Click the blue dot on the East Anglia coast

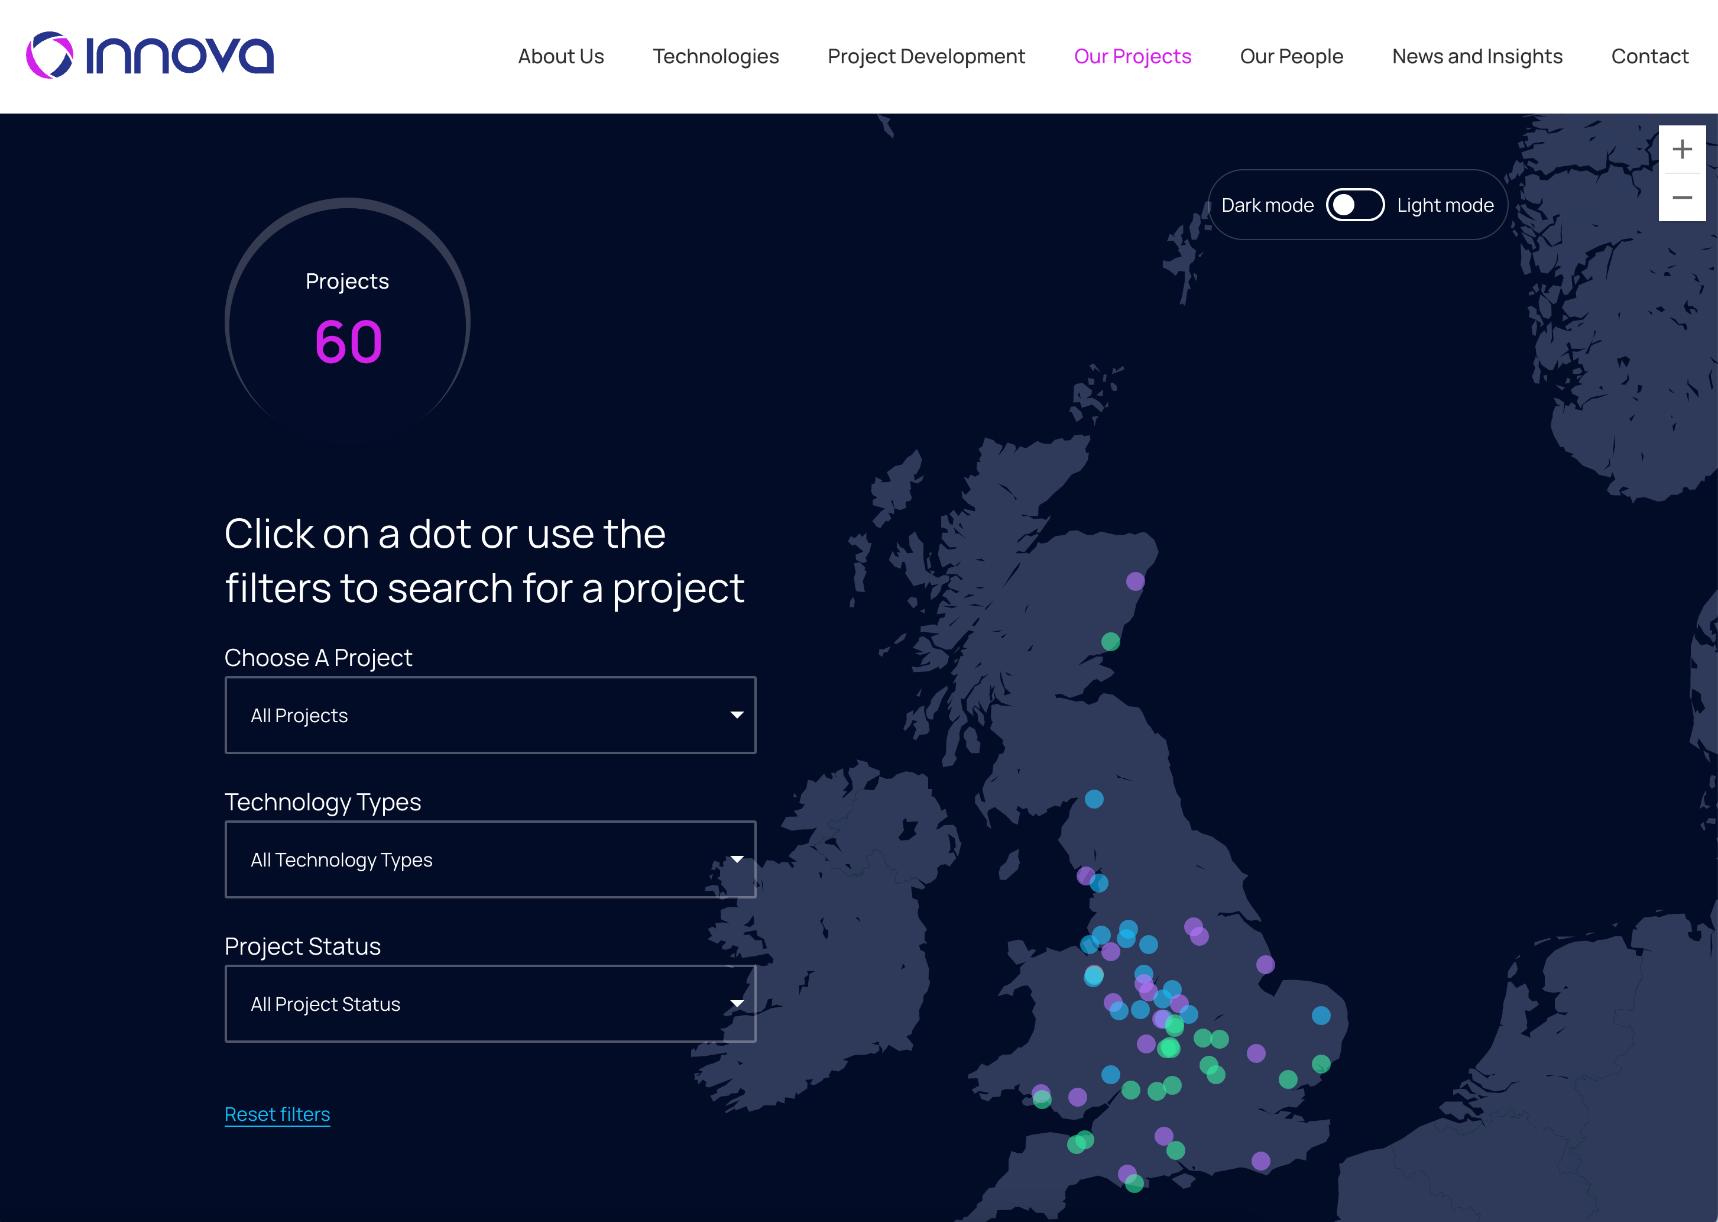coord(1321,1015)
